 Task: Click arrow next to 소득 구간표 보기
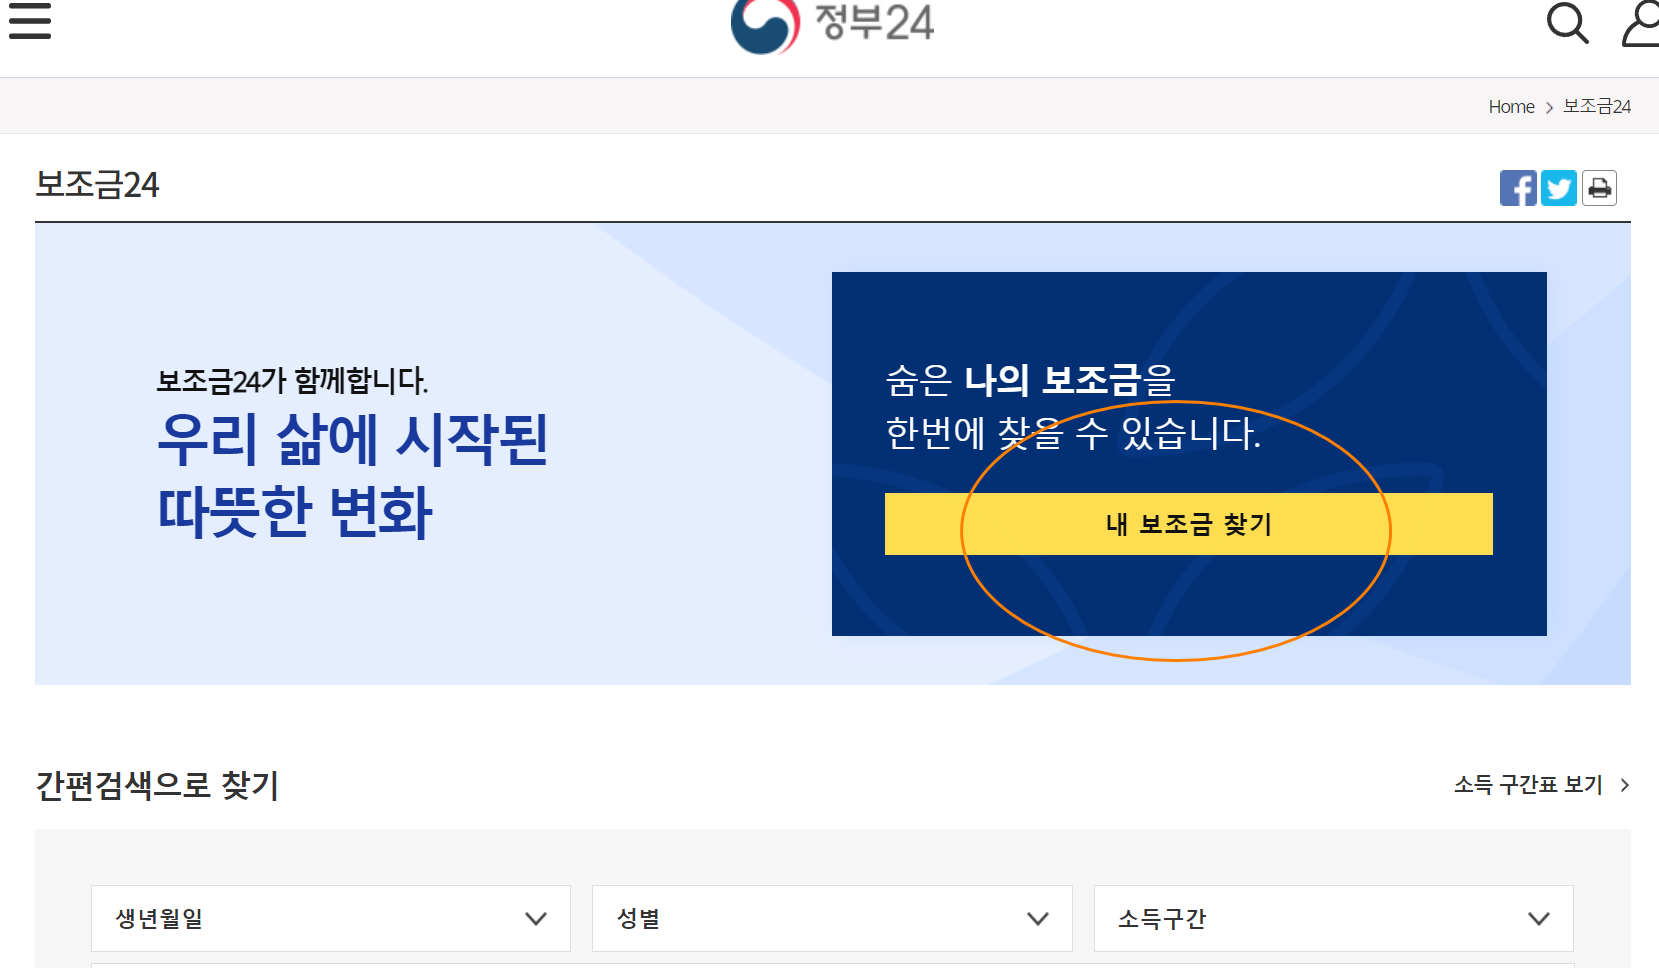click(x=1625, y=785)
